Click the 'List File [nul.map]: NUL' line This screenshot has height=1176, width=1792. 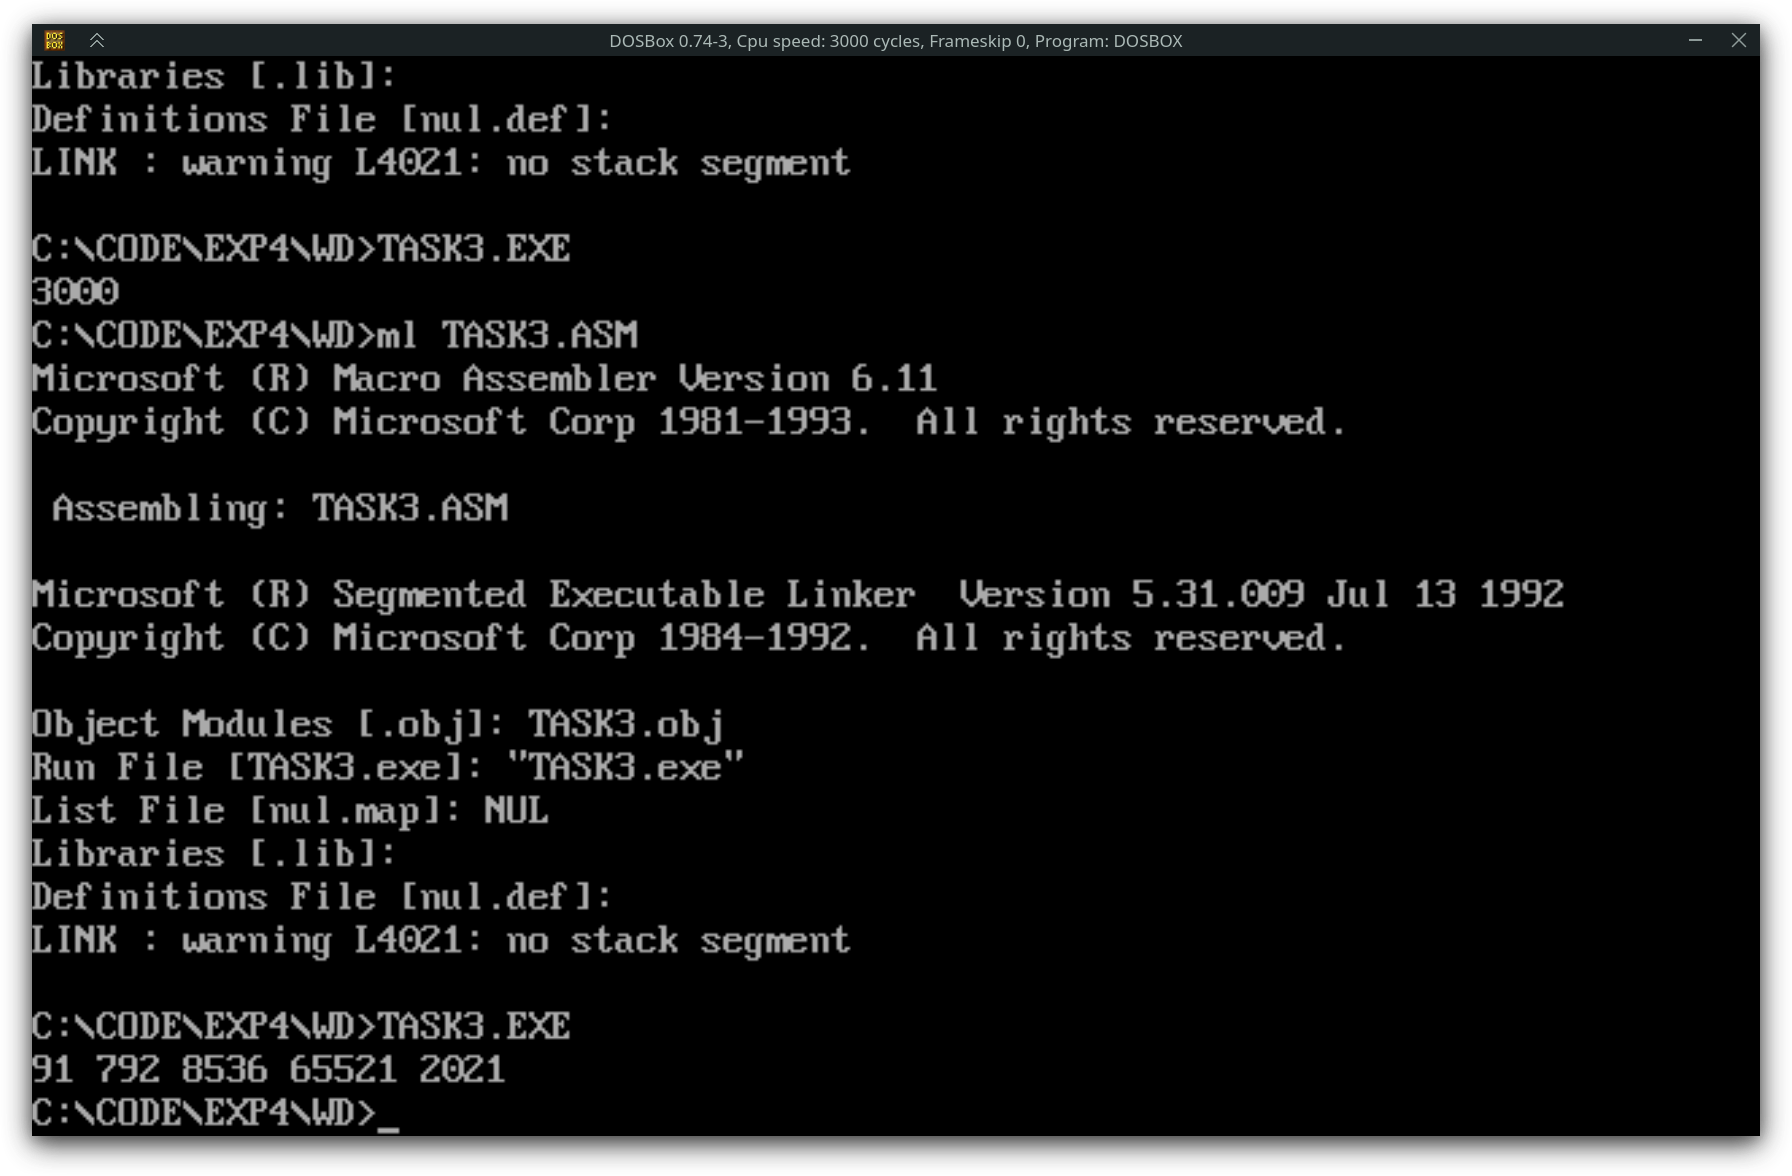coord(290,810)
